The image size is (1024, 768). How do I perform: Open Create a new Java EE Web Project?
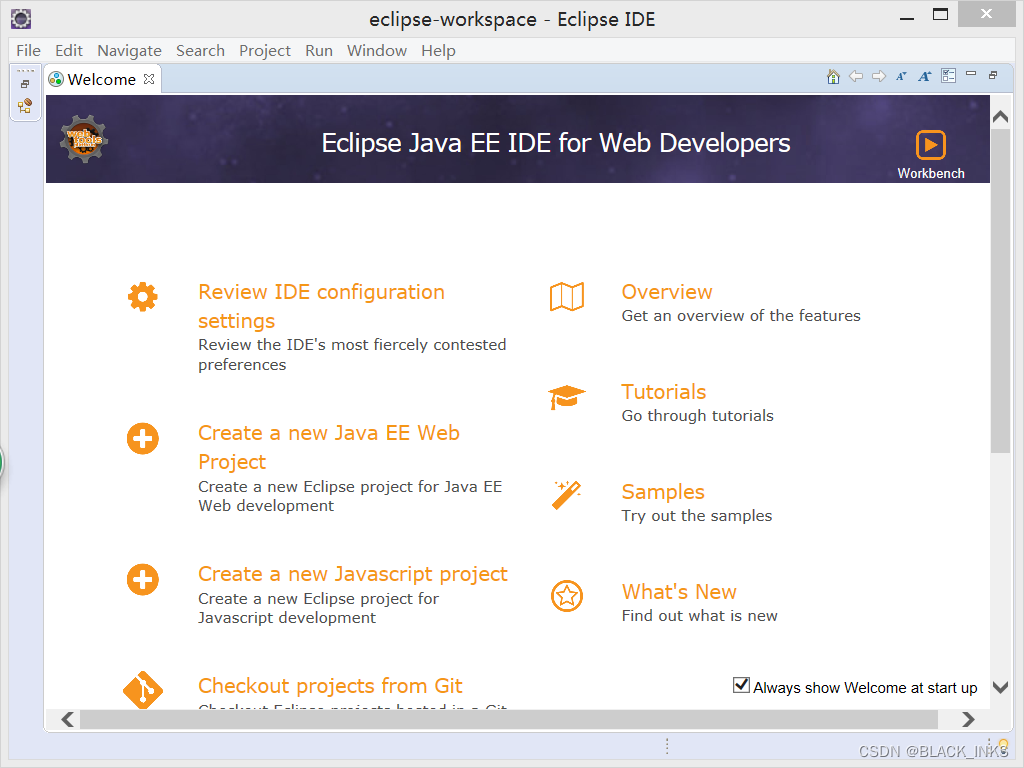pos(329,447)
